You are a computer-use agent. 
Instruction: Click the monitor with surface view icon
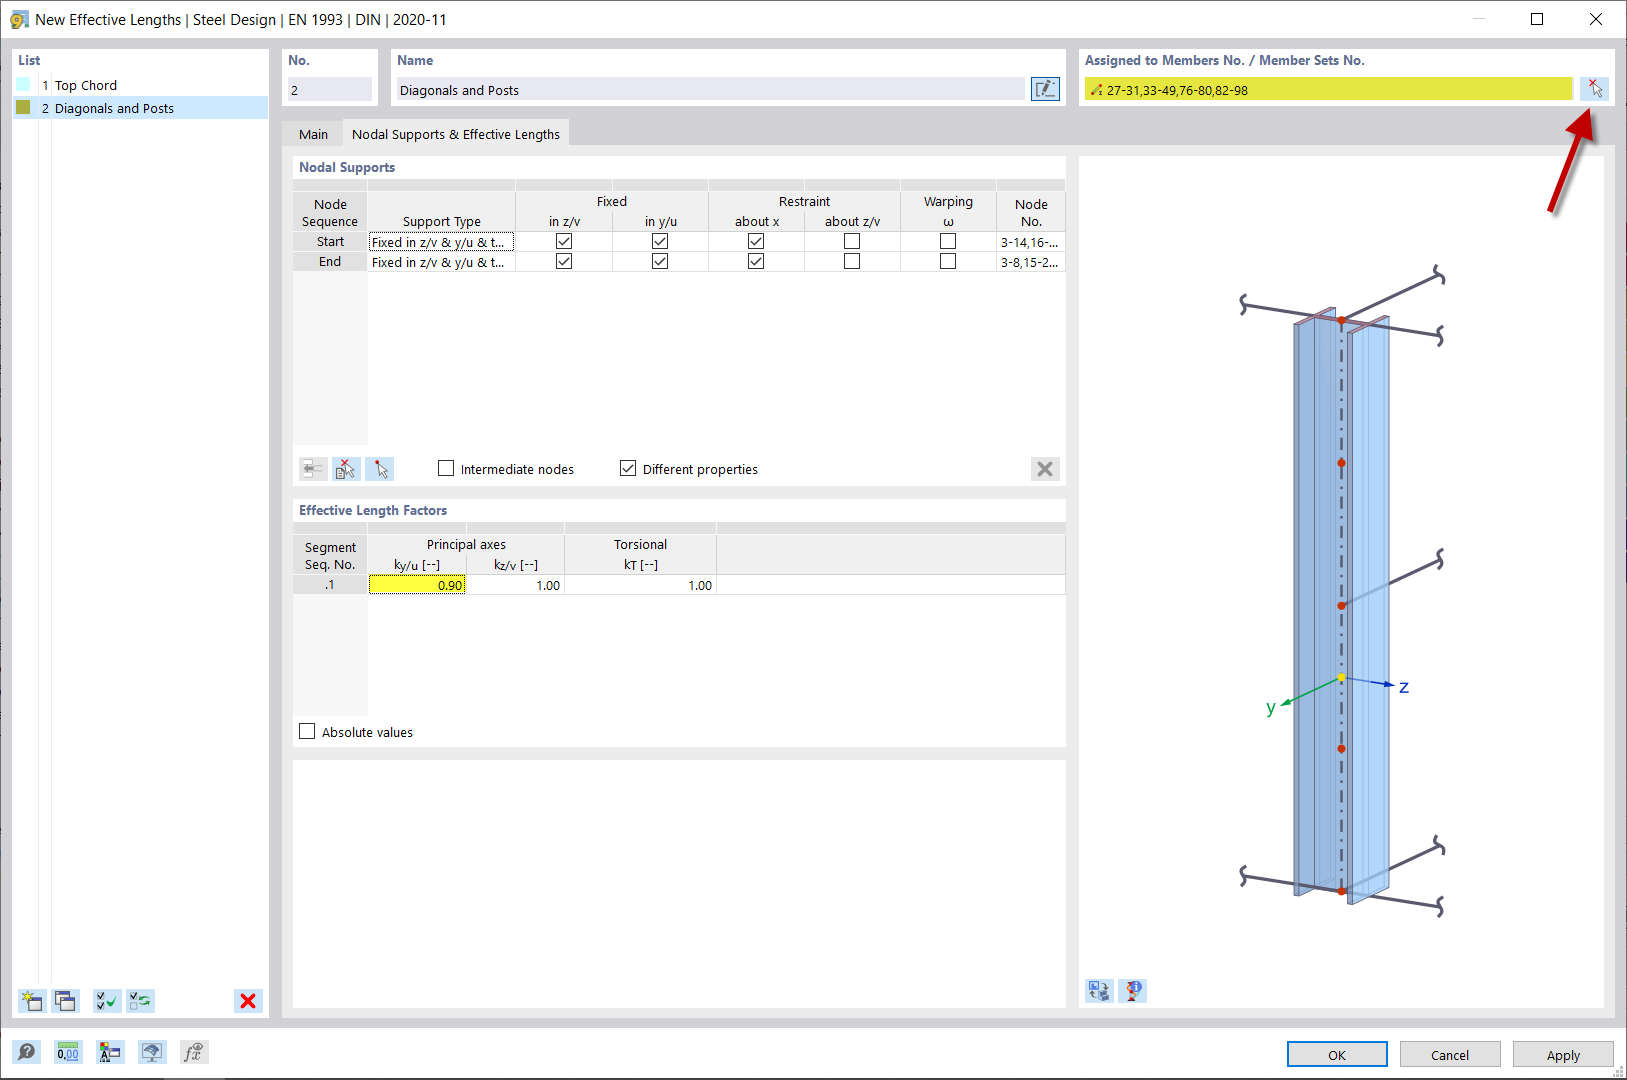pyautogui.click(x=152, y=1052)
